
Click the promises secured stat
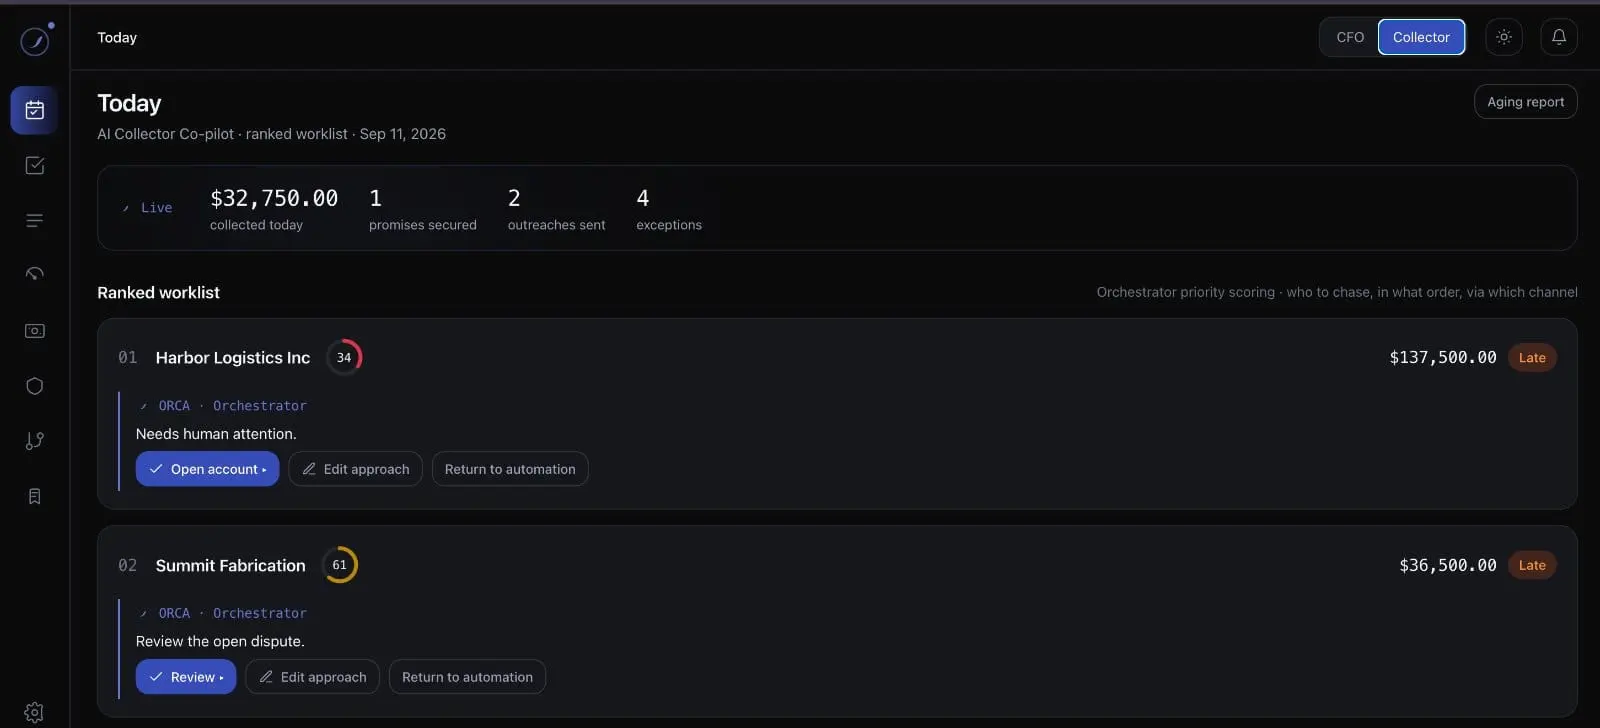[423, 209]
